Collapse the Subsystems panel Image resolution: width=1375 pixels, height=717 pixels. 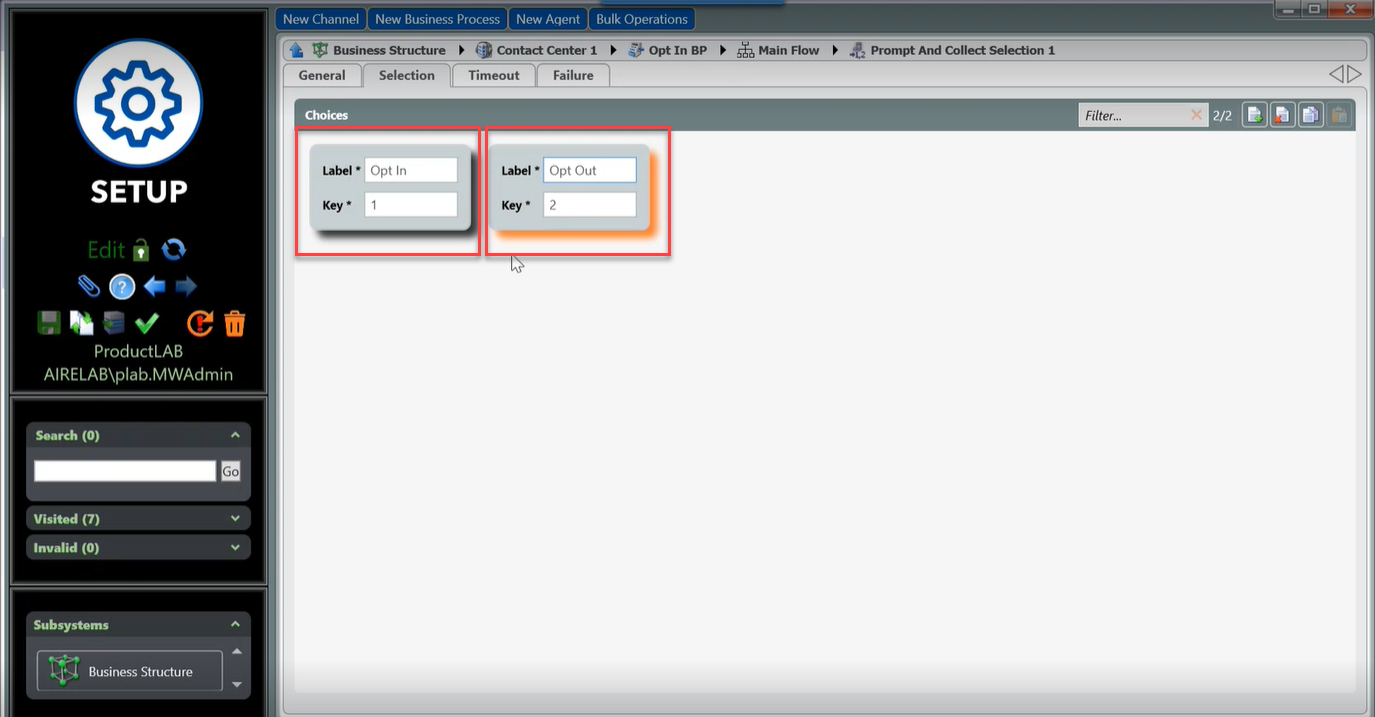coord(235,625)
